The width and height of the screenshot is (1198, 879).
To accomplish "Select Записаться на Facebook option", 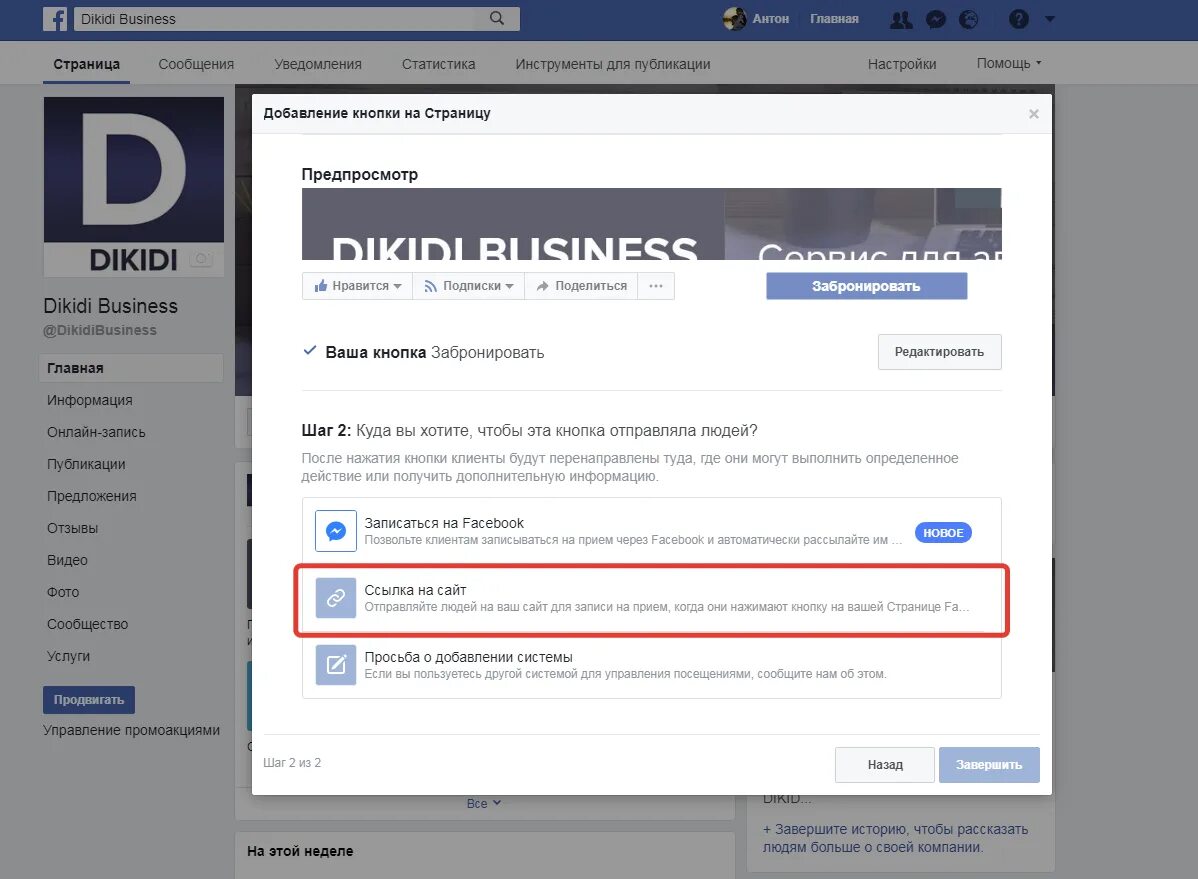I will click(x=651, y=531).
